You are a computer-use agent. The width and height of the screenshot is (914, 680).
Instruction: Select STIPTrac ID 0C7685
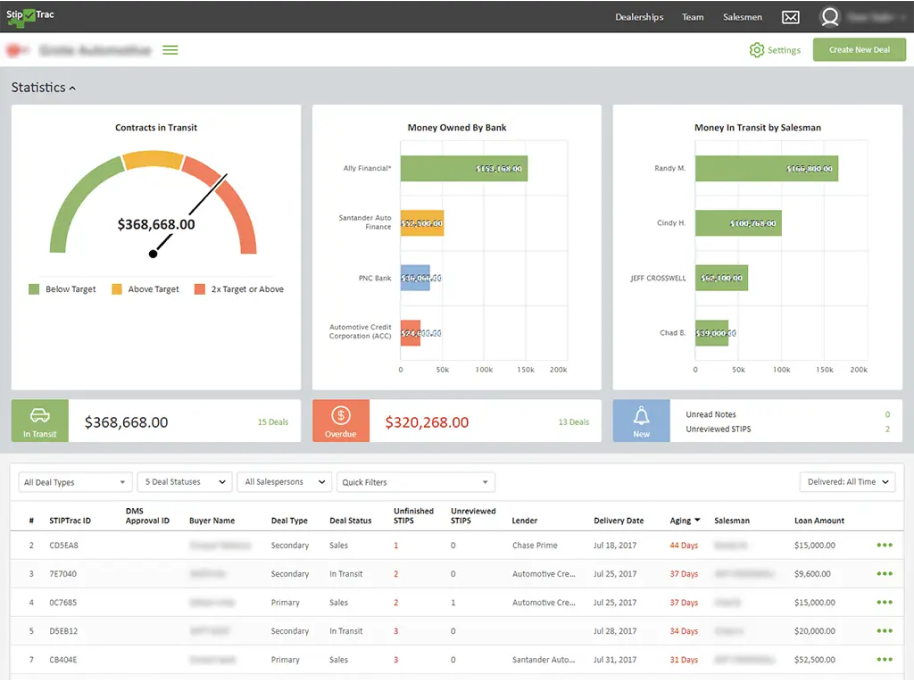tap(63, 603)
